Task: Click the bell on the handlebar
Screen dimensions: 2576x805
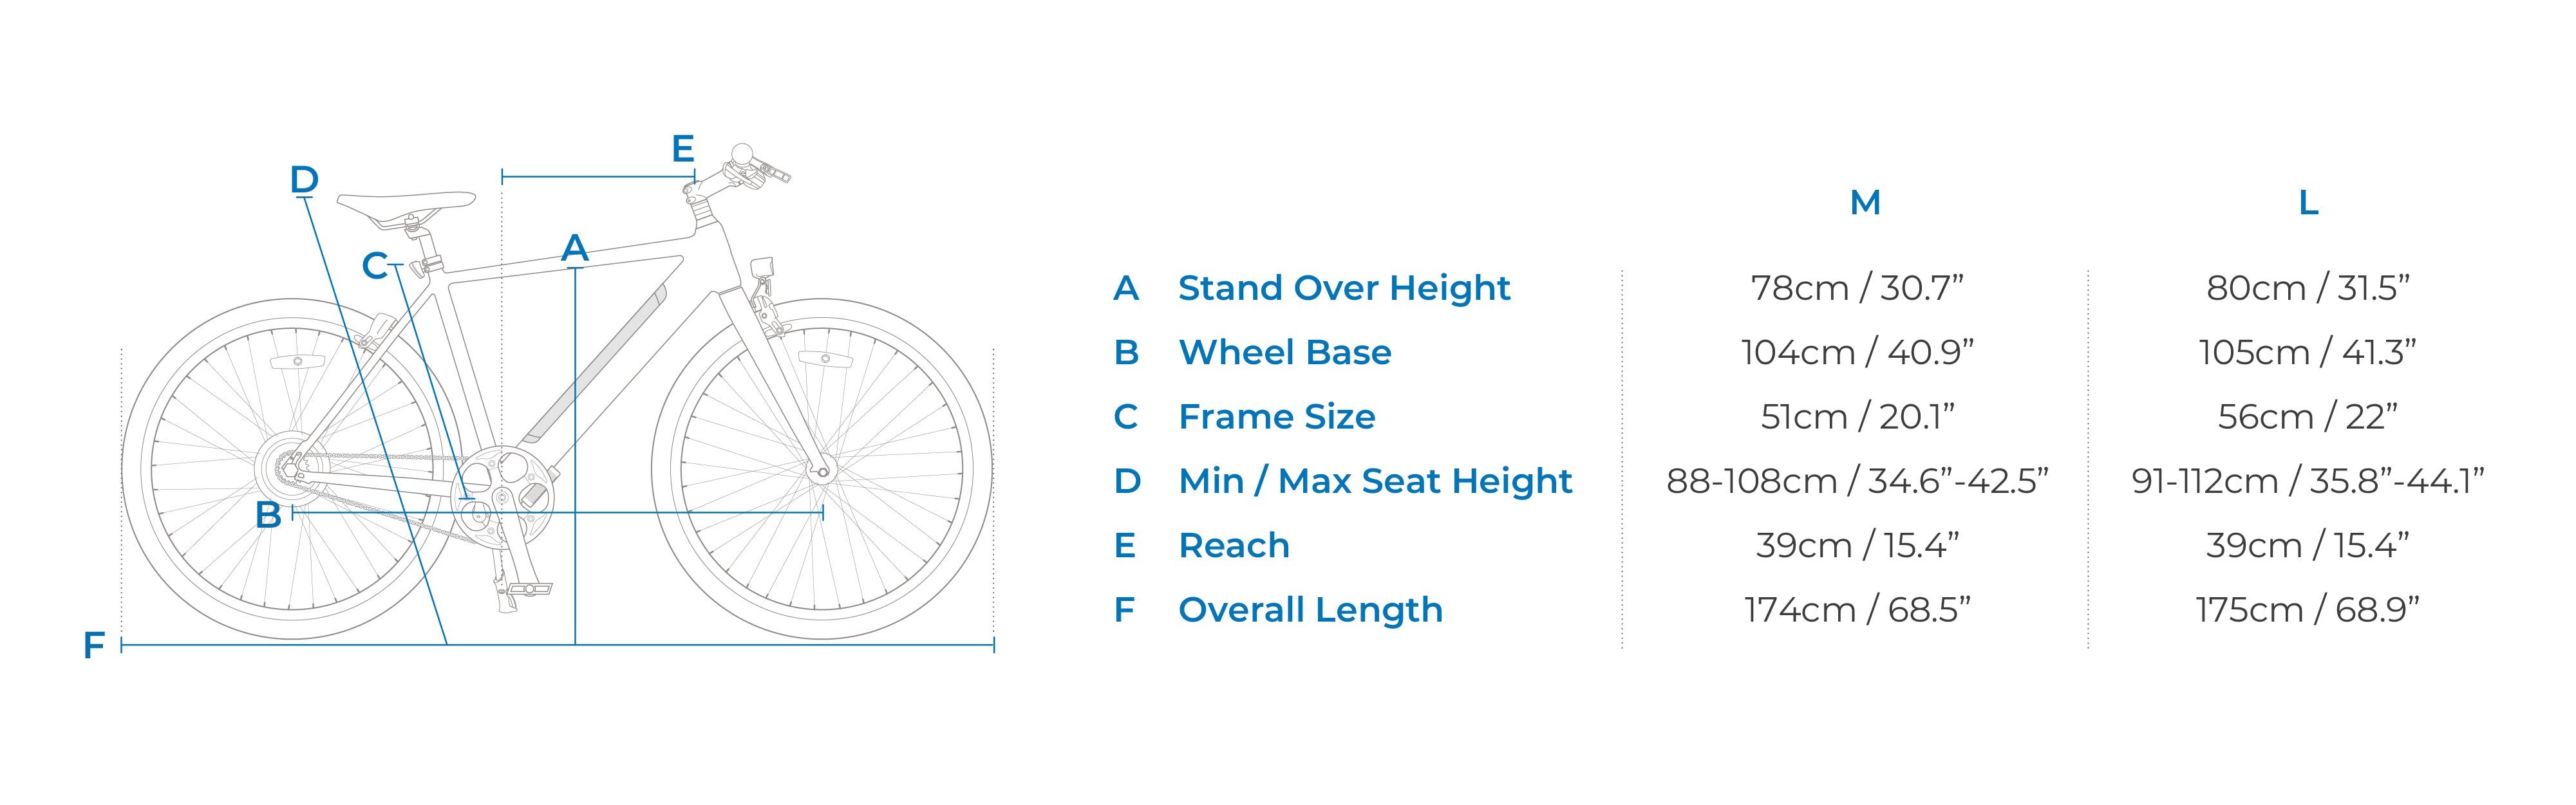Action: [743, 155]
